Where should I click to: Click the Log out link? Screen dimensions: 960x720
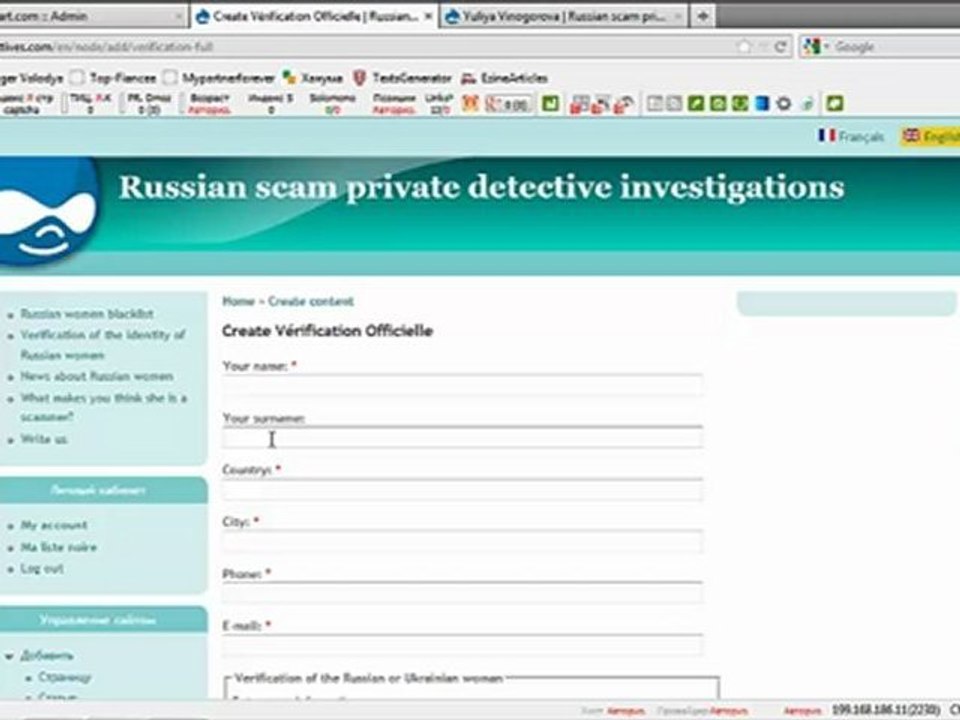(42, 569)
